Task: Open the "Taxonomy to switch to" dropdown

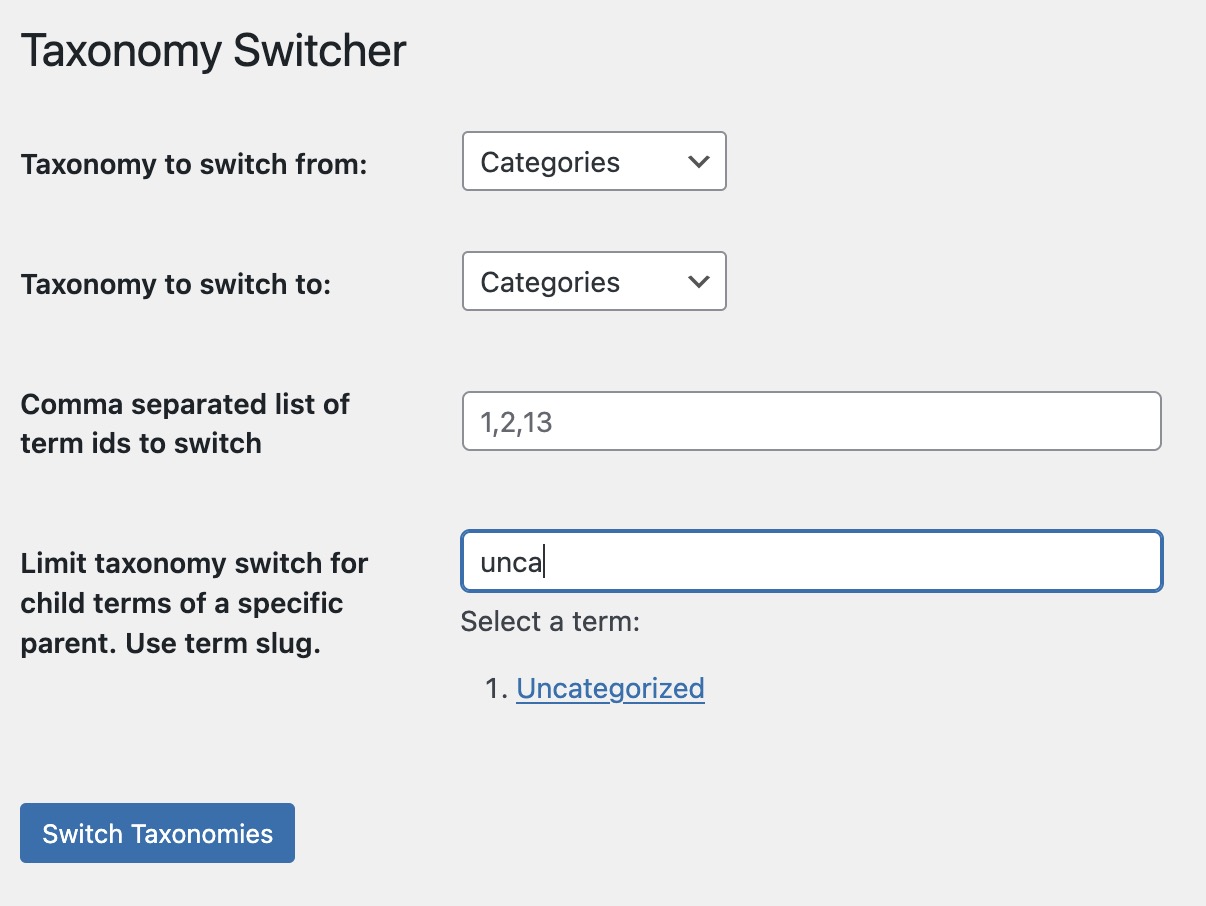Action: (593, 282)
